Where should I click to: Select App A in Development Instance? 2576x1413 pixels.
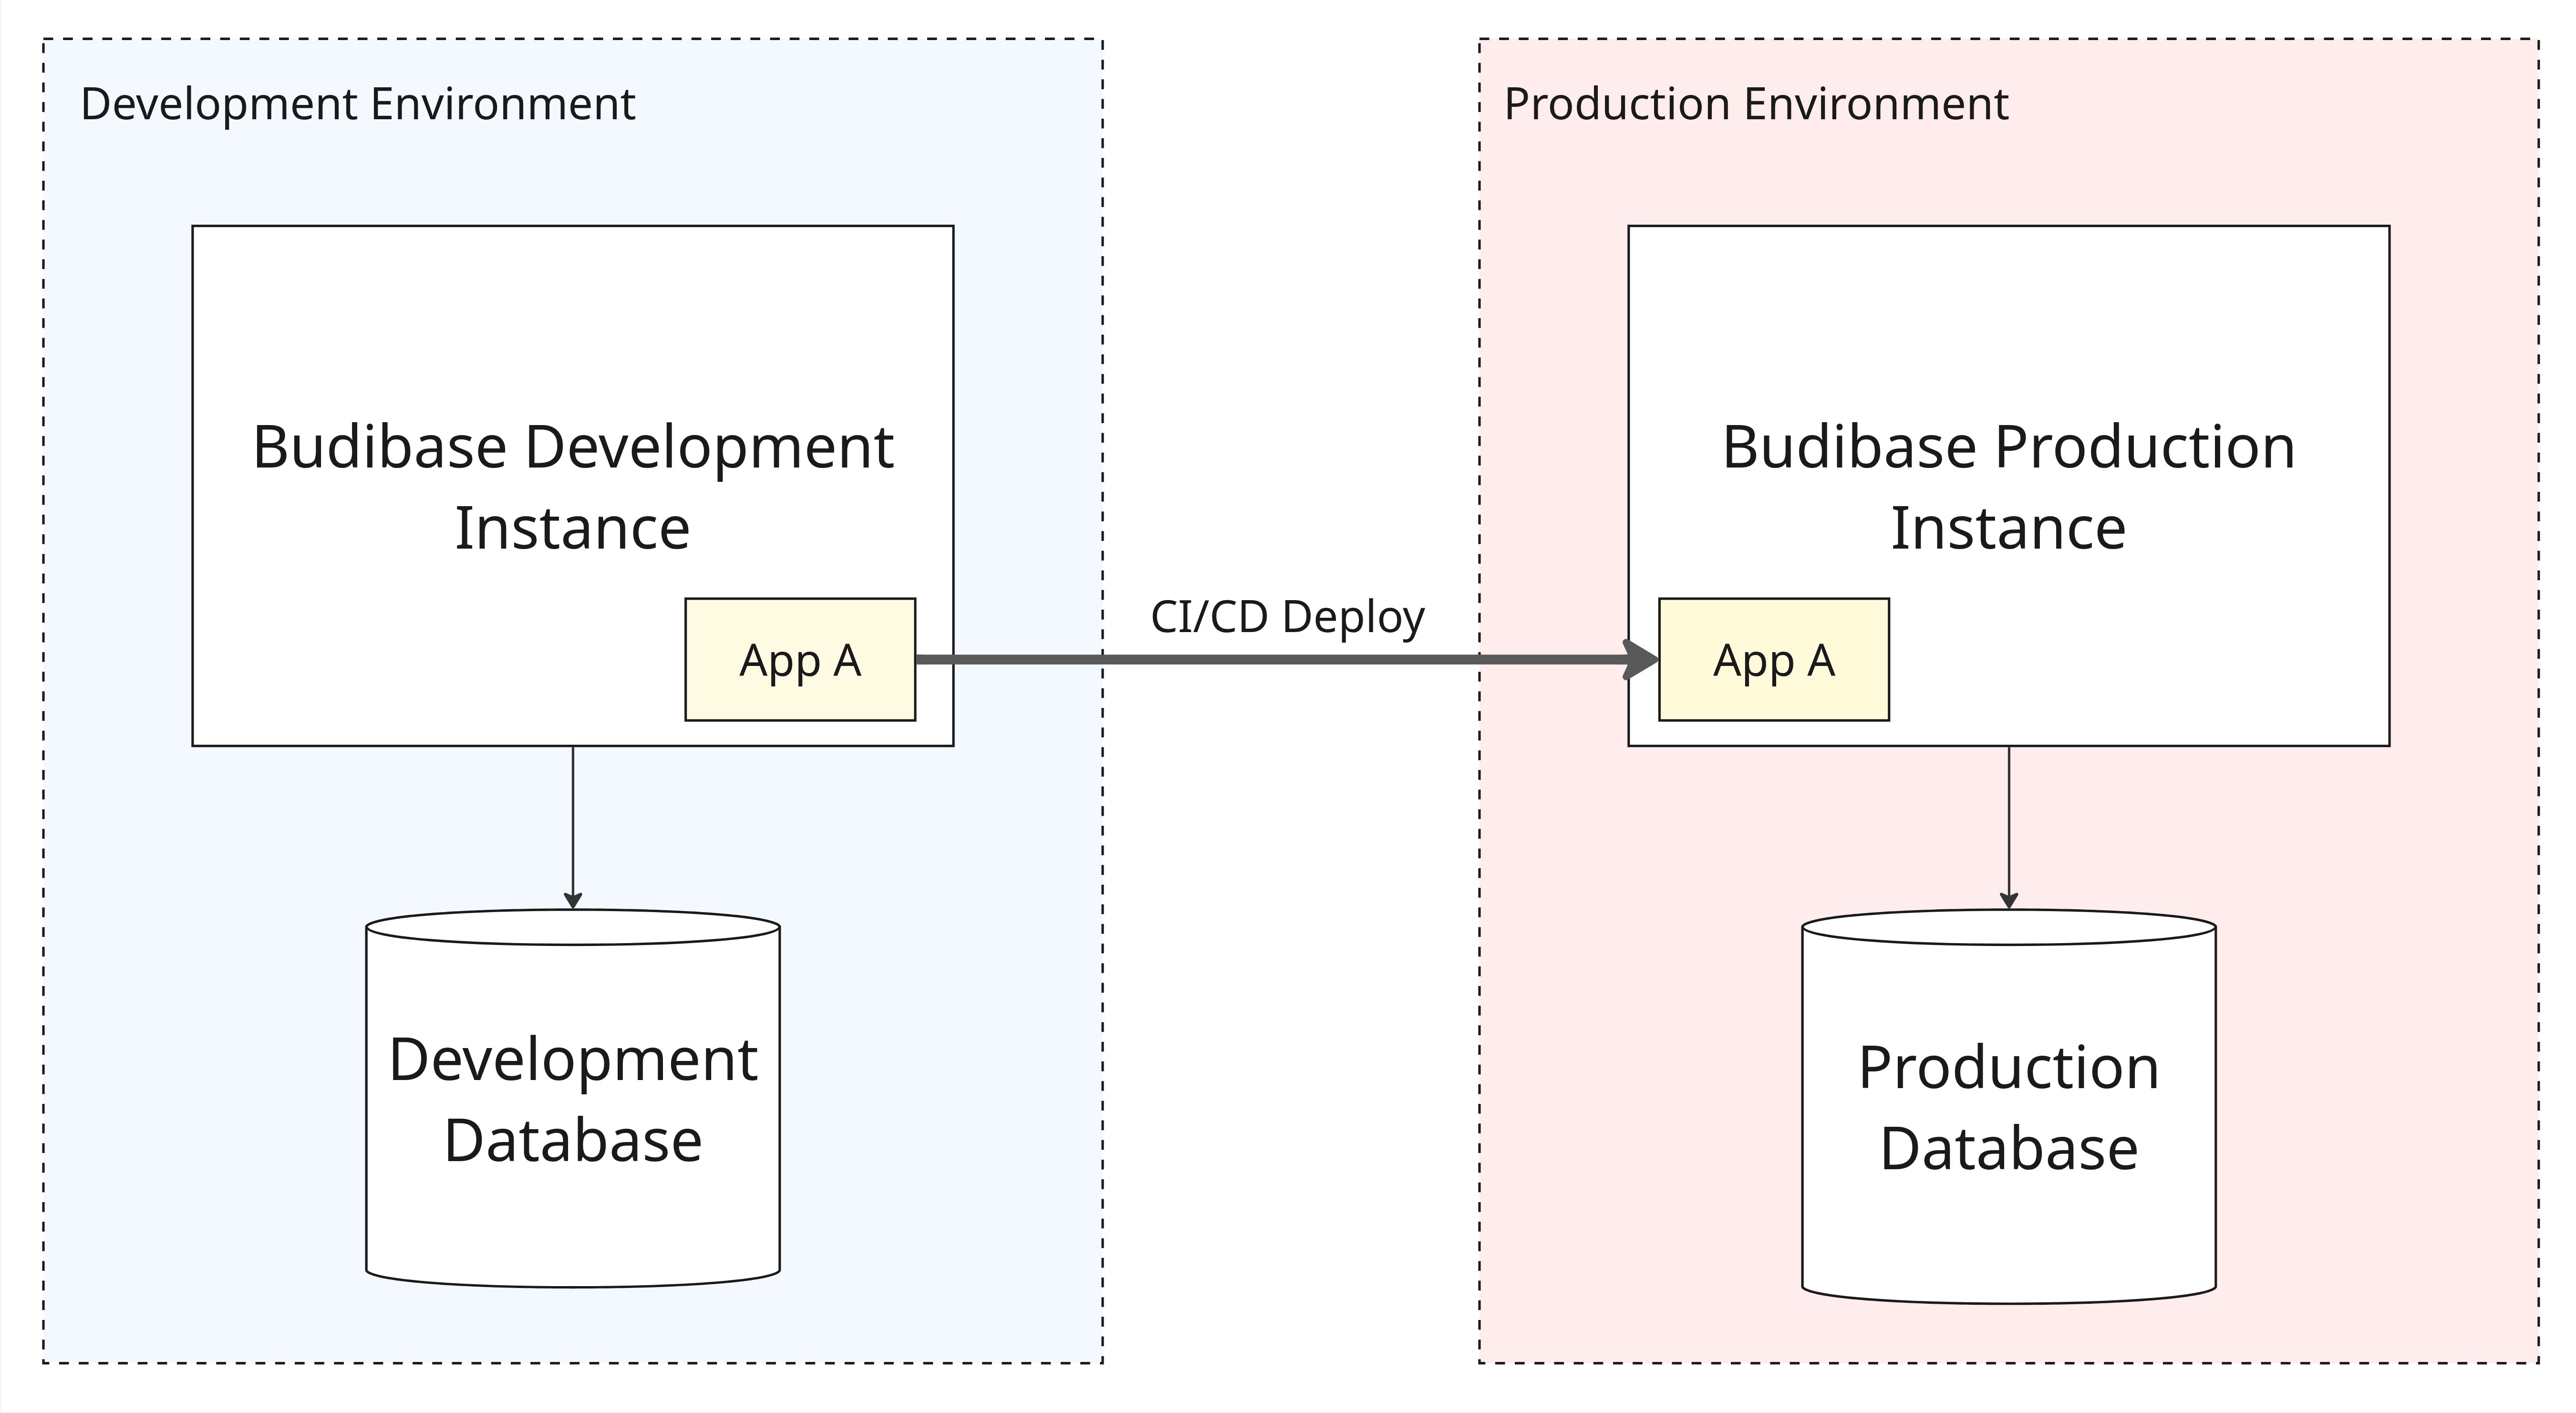(x=799, y=660)
